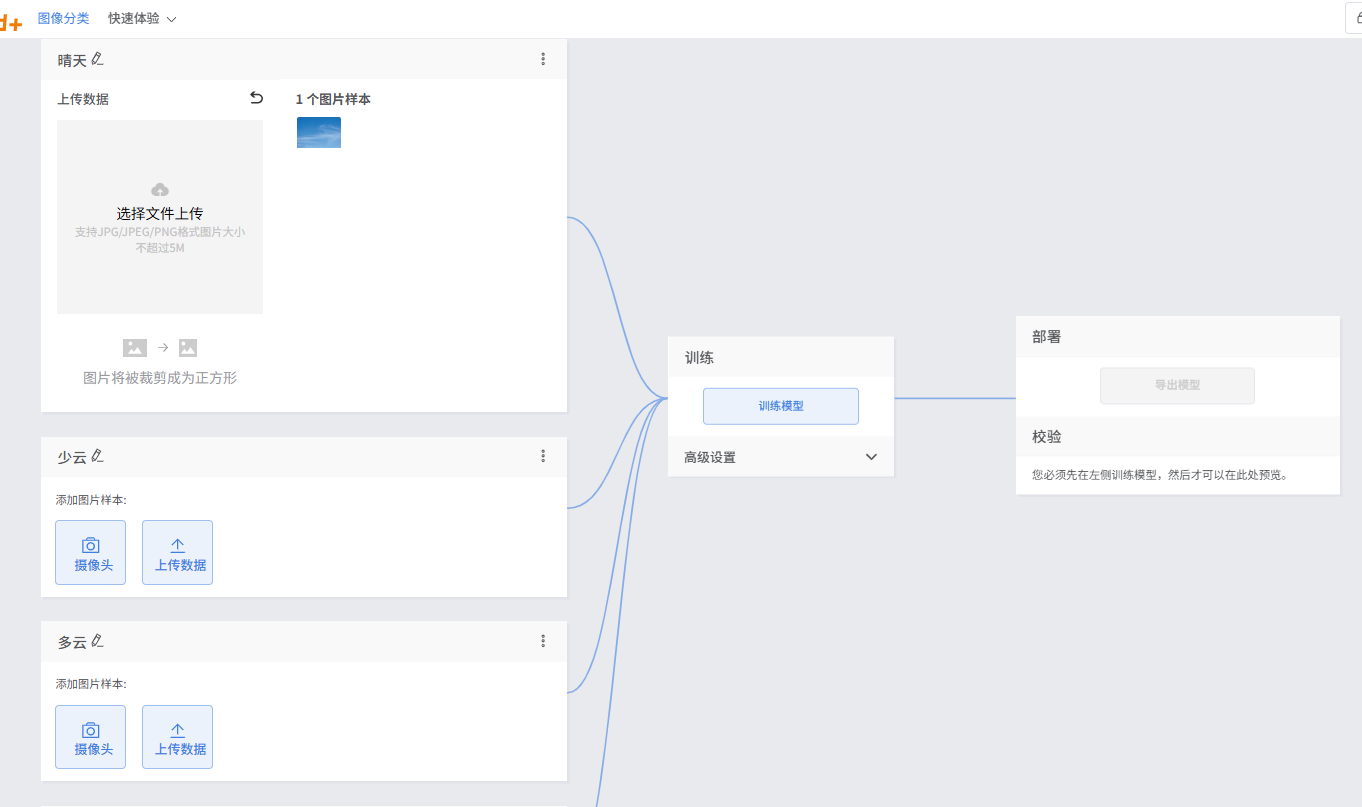Click the square crop illustration icon
The width and height of the screenshot is (1362, 807).
point(187,347)
